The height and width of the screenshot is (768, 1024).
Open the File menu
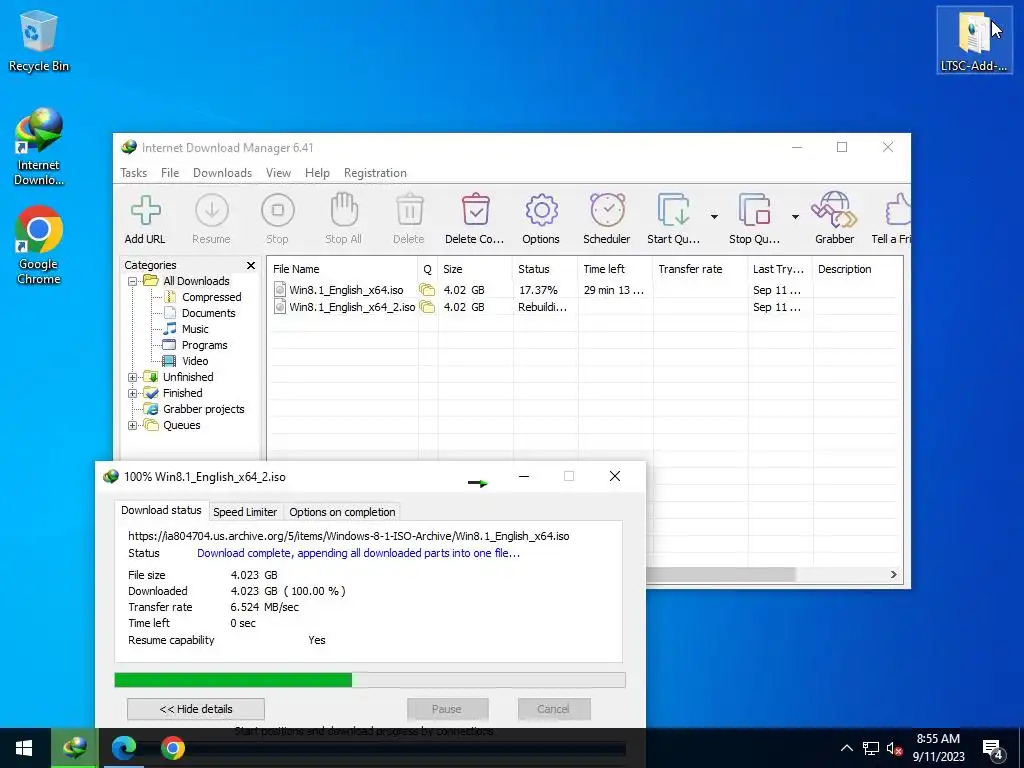click(x=170, y=173)
